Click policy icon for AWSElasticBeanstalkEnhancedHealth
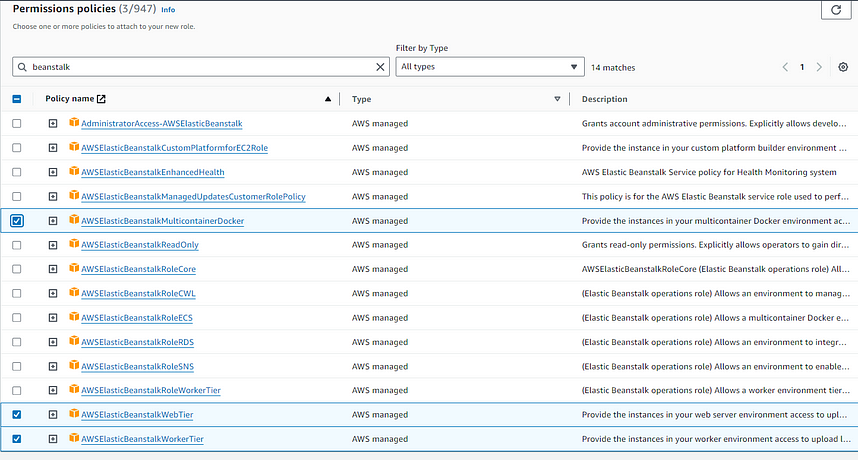The height and width of the screenshot is (460, 858). coord(74,171)
